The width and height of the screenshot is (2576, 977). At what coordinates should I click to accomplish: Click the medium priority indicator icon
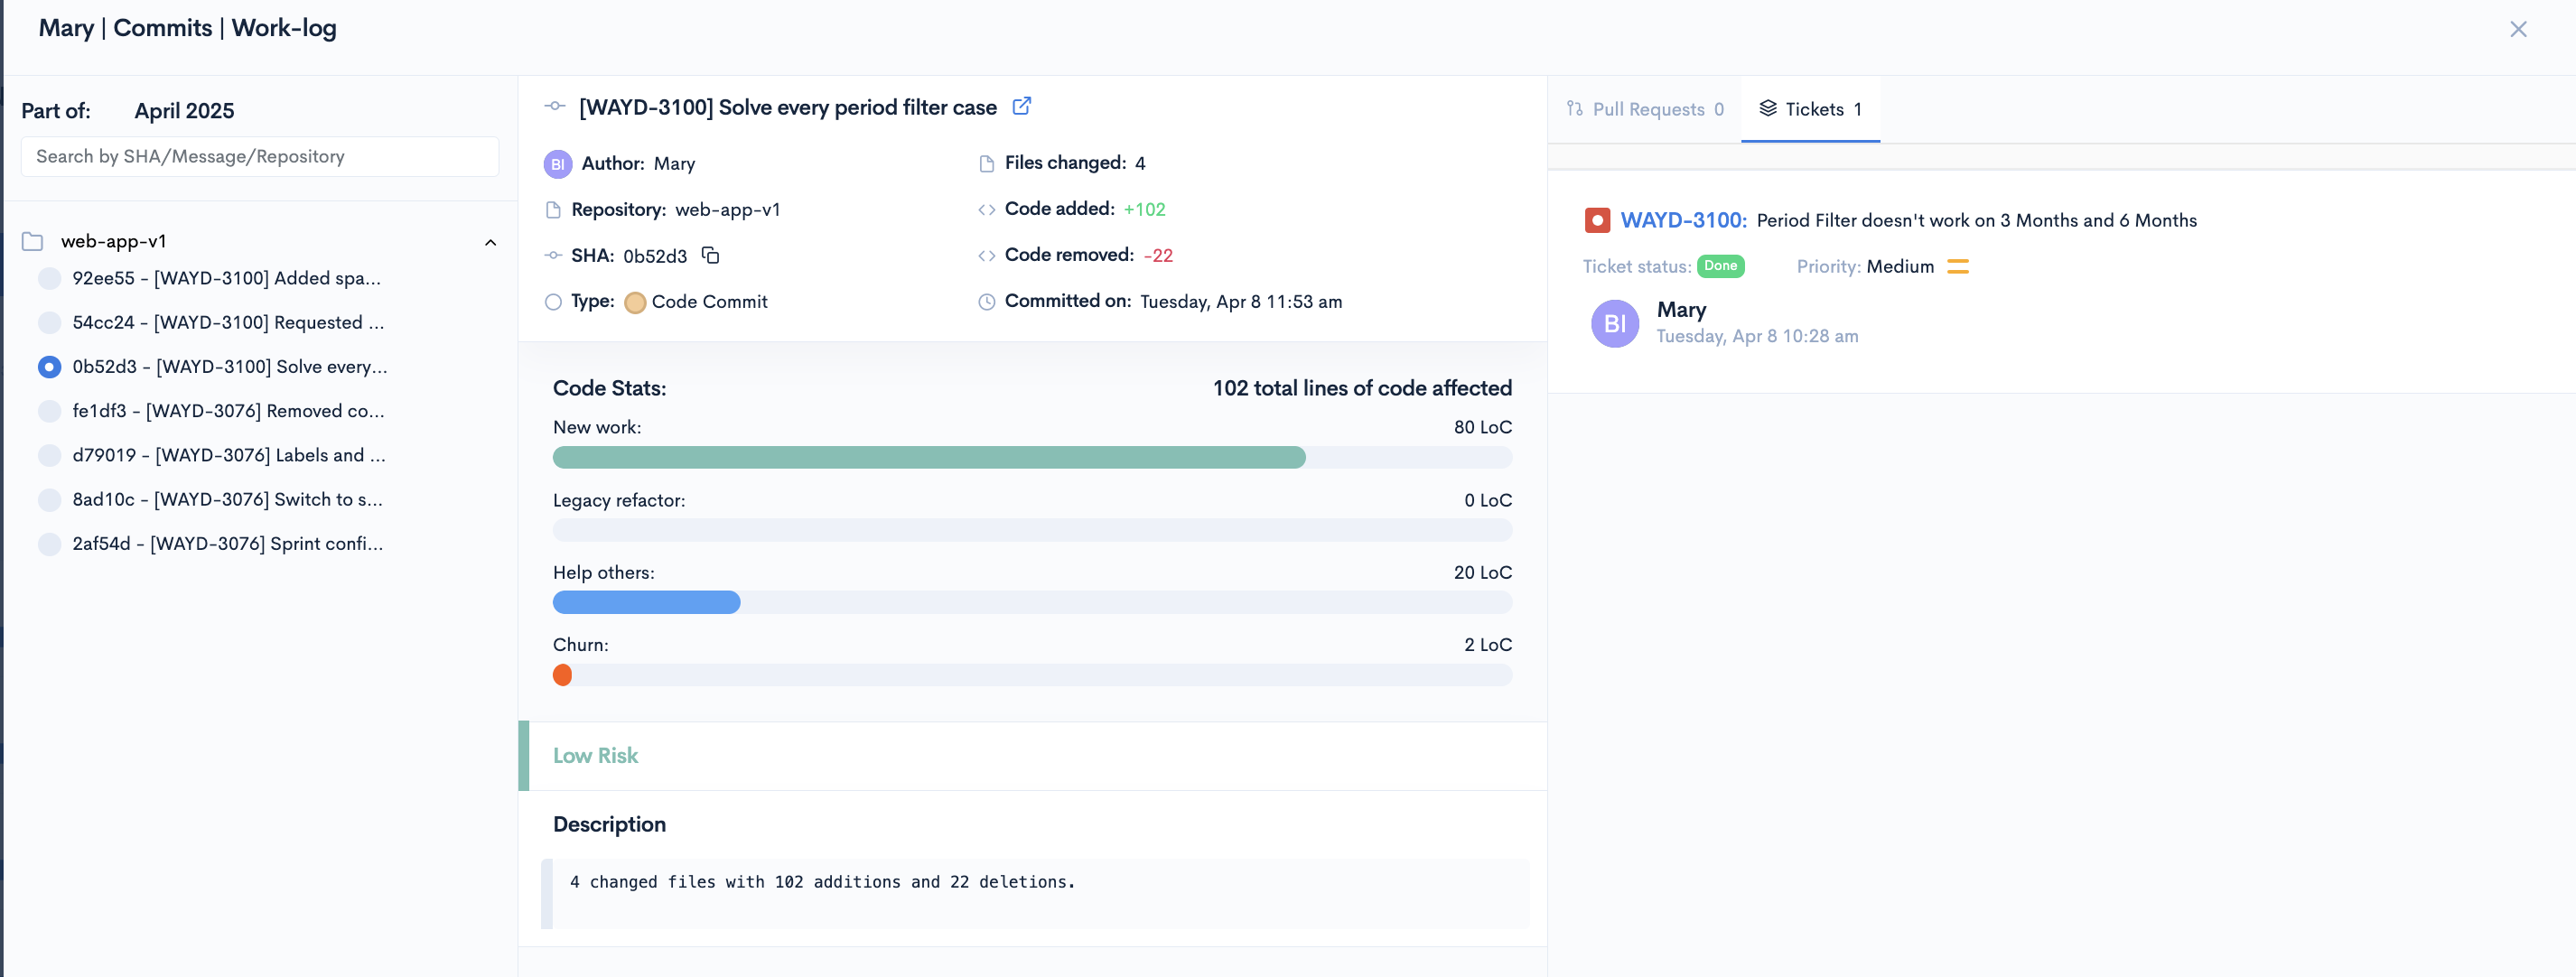coord(1957,266)
